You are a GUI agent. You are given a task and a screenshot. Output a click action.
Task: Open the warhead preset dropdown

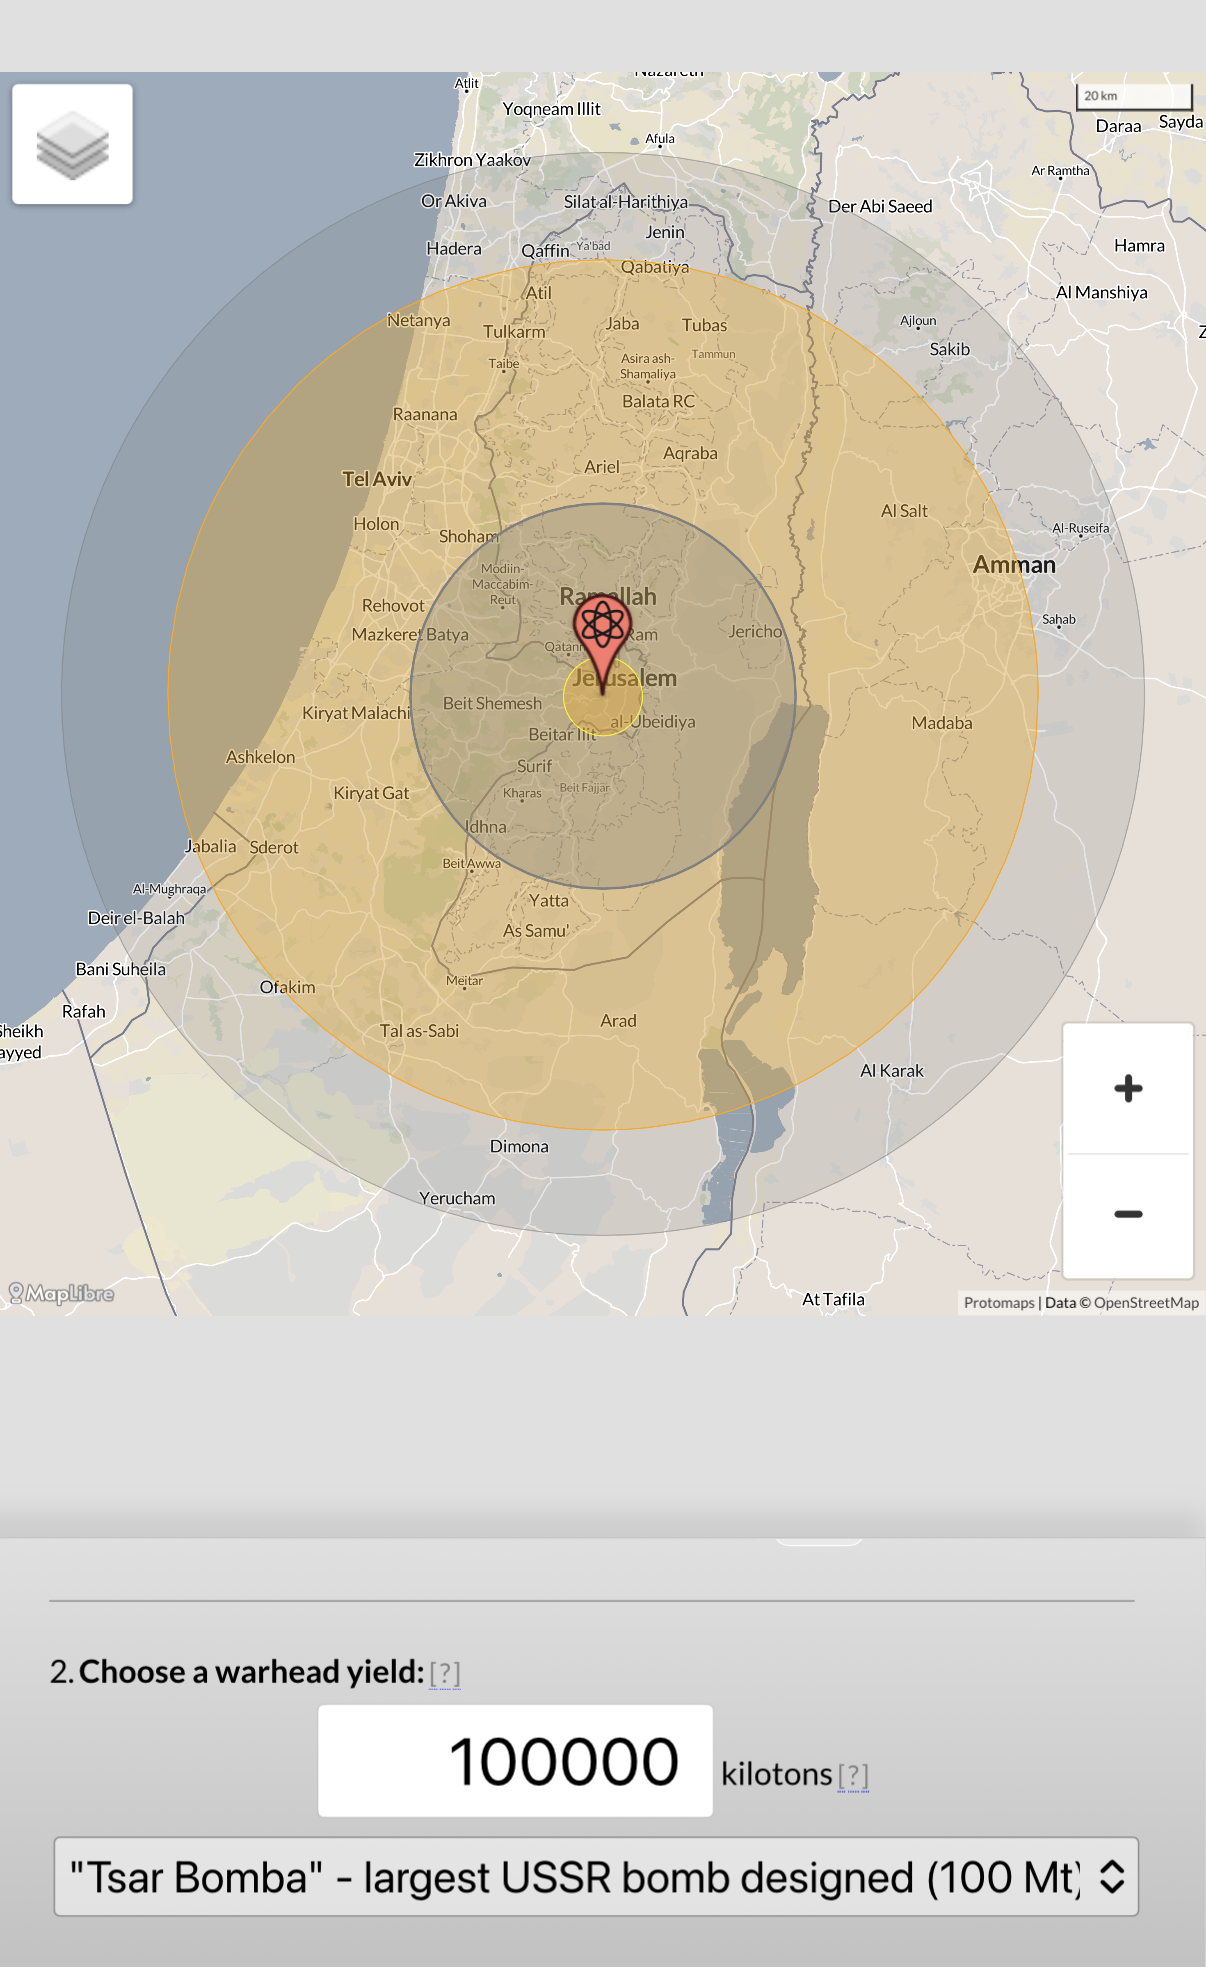click(x=596, y=1877)
